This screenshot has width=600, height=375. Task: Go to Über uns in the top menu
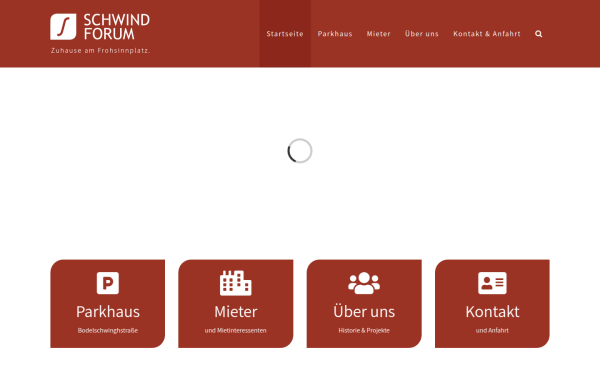pyautogui.click(x=422, y=34)
